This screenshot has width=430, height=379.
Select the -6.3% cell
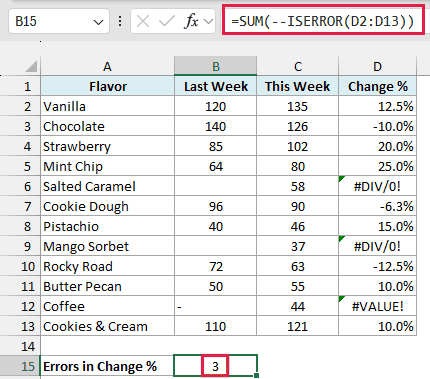377,206
